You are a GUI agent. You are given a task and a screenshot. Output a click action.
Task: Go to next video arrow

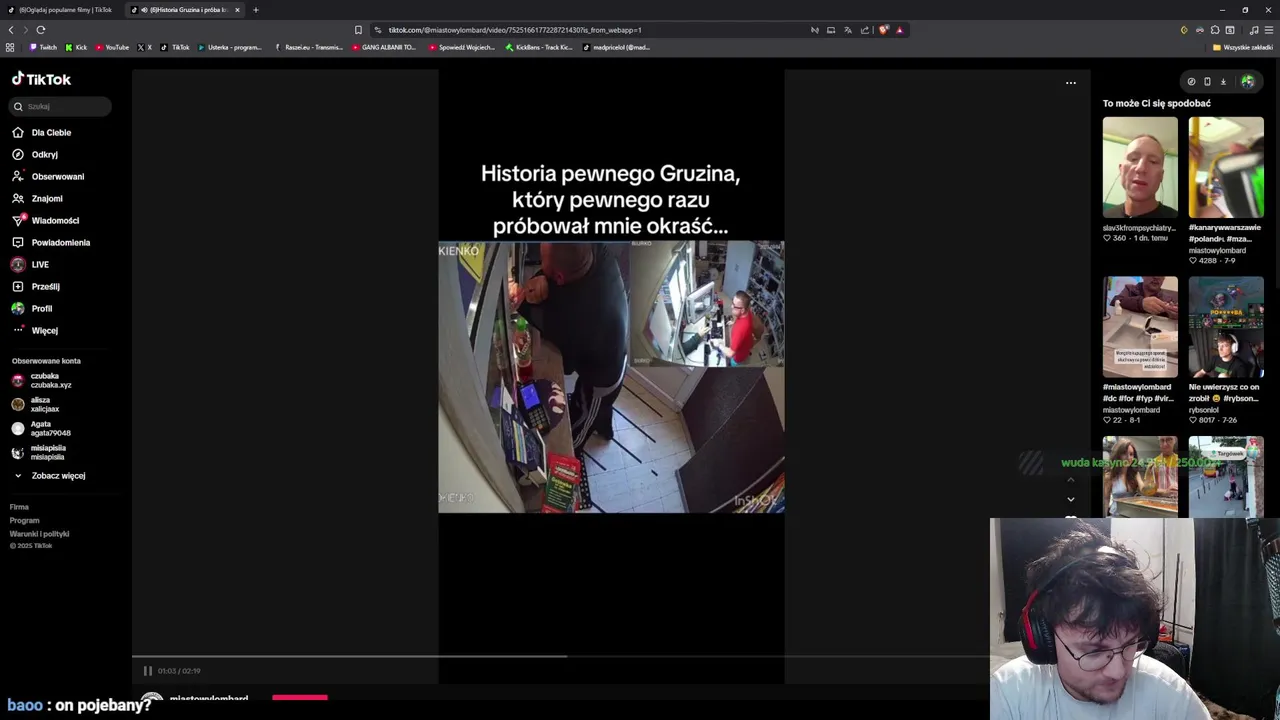pyautogui.click(x=1071, y=499)
